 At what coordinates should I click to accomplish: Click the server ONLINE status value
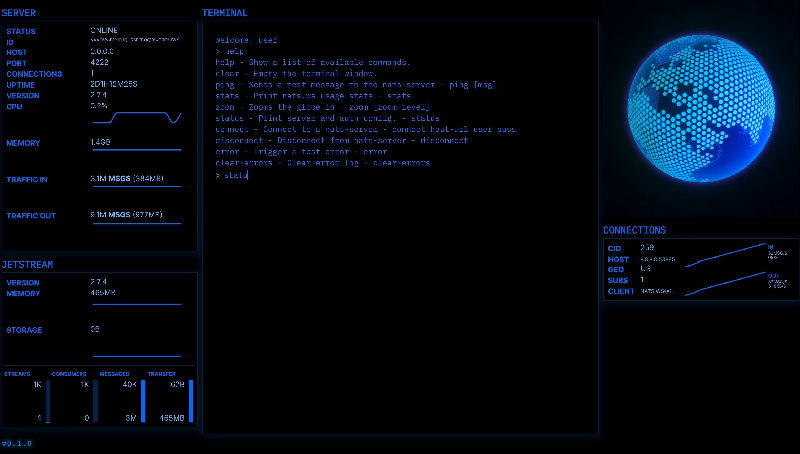[104, 31]
